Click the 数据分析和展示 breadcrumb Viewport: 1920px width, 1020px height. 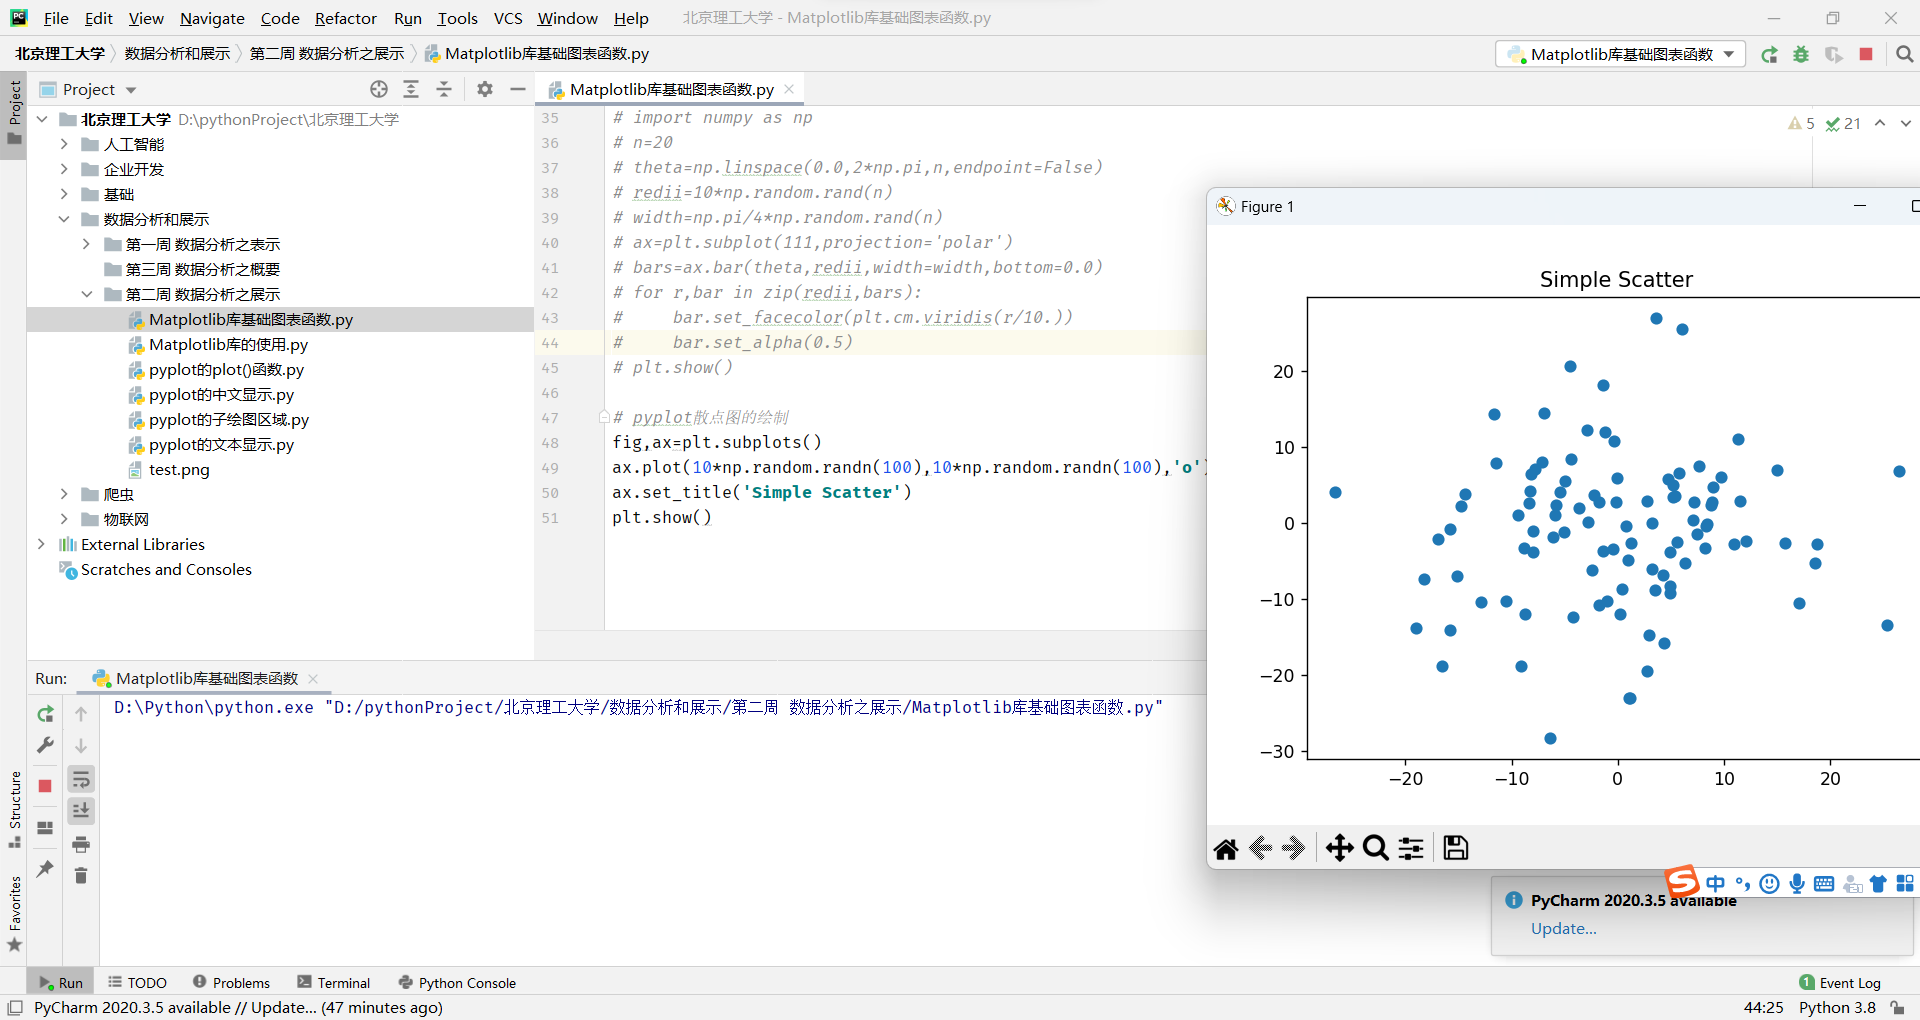pos(177,54)
